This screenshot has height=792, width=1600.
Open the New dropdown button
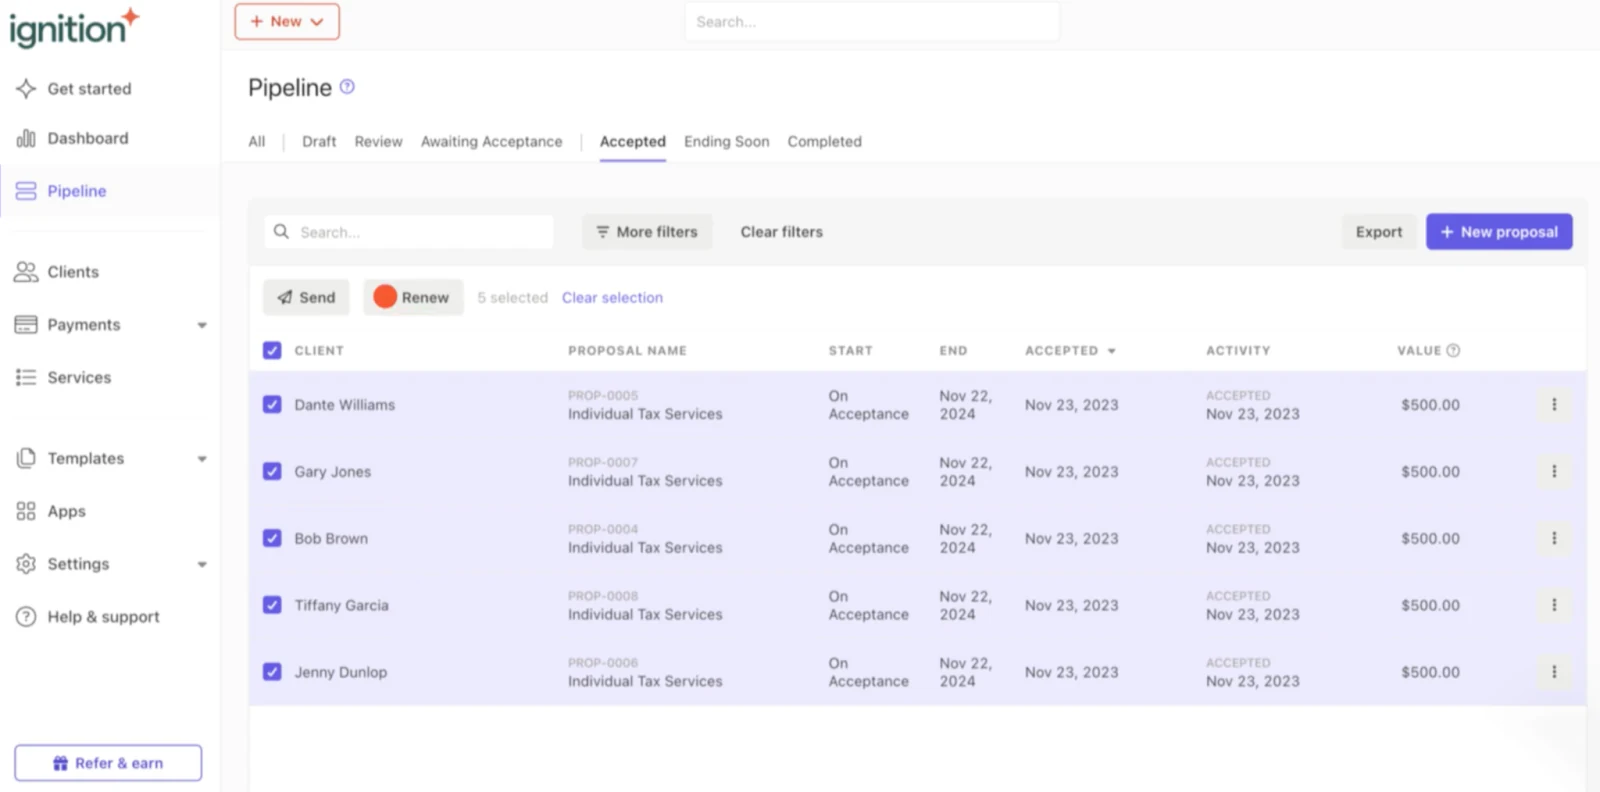point(287,22)
